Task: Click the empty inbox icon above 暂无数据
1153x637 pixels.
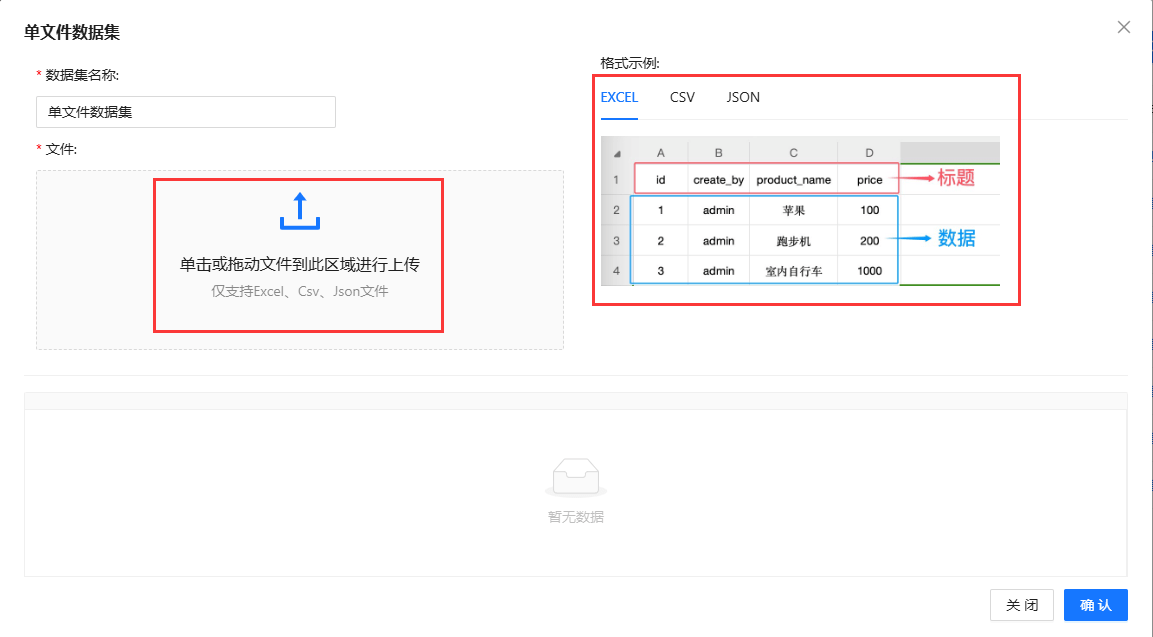Action: (x=575, y=478)
